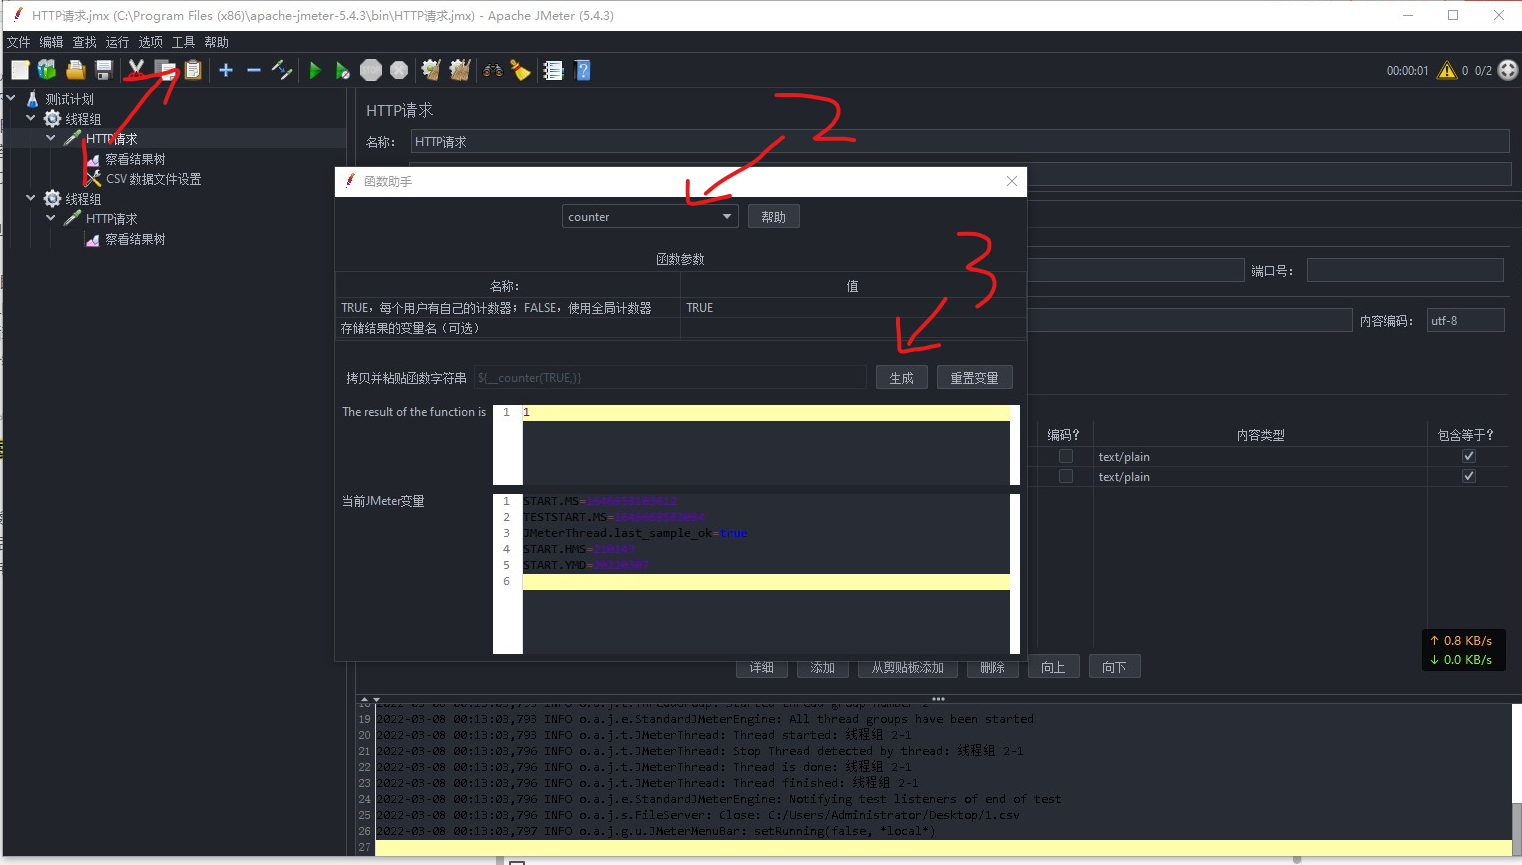Expand all nodes with plus icon

pos(226,70)
